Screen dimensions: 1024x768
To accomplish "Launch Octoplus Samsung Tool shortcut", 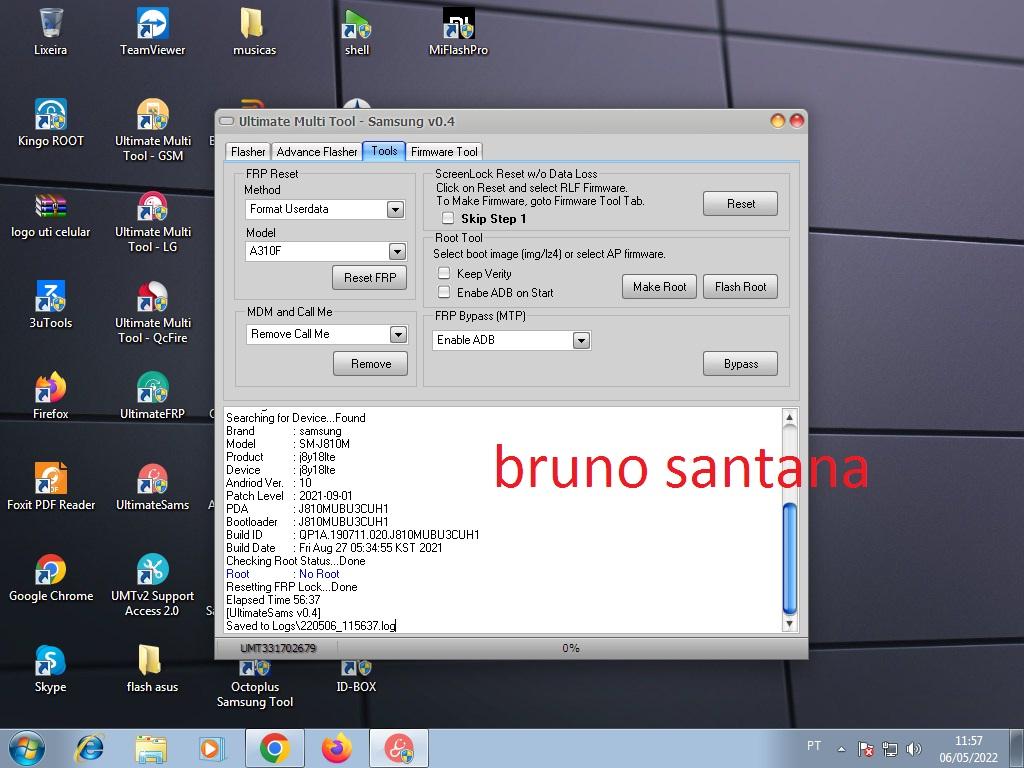I will (x=255, y=684).
